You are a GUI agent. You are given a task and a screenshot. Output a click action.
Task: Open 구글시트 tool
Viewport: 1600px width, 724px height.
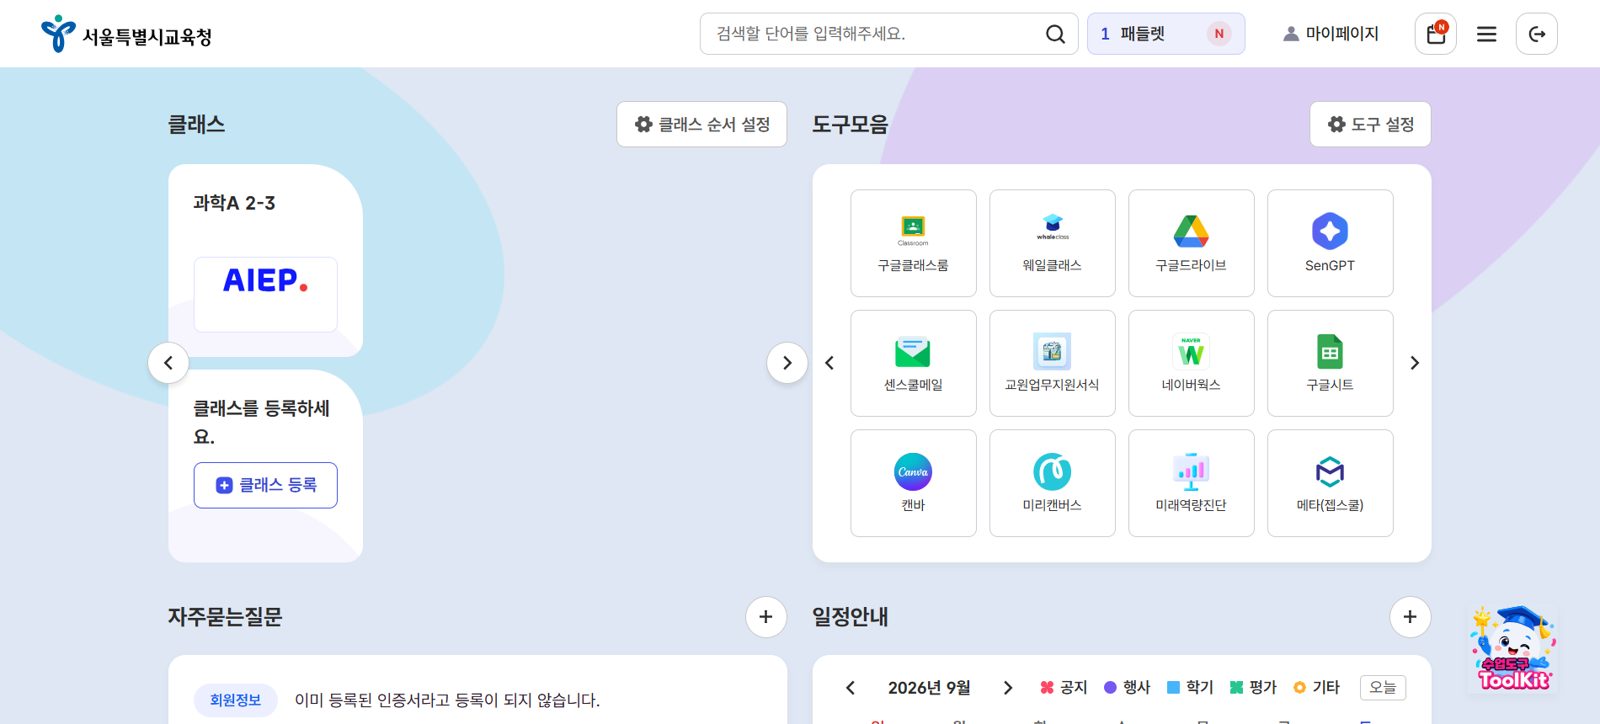(x=1330, y=363)
